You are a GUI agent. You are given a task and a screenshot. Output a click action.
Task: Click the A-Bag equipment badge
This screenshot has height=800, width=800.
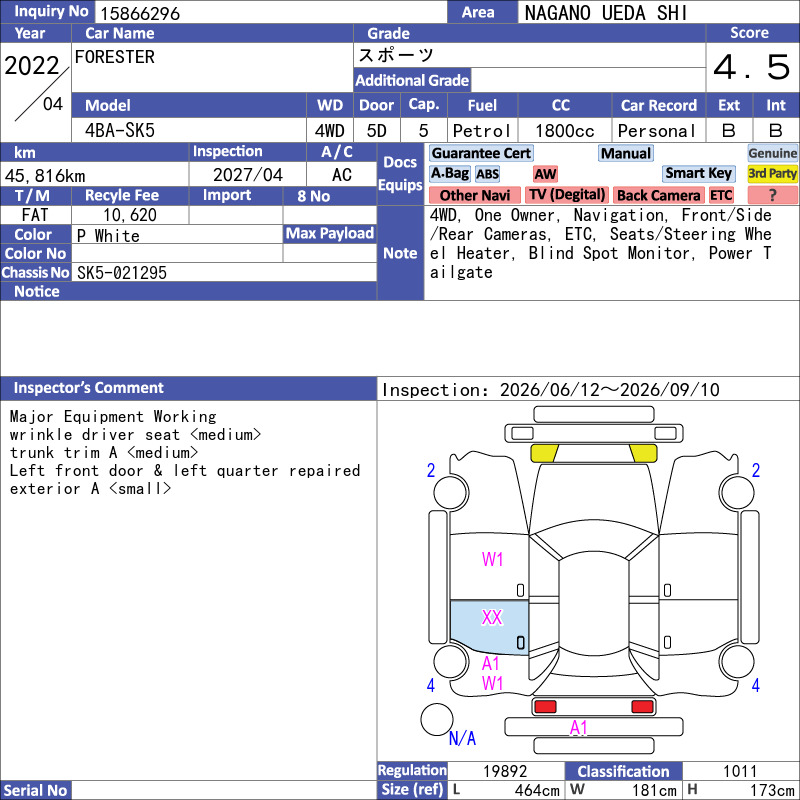tap(449, 173)
